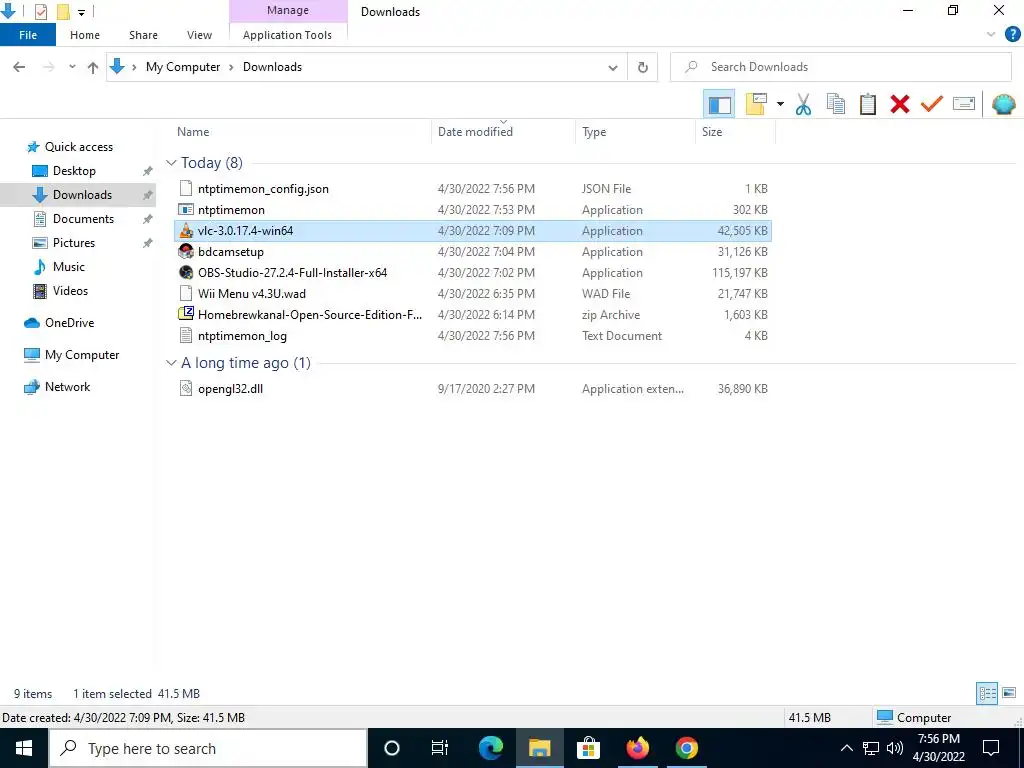Open the Folder Options dropdown arrow
Image resolution: width=1024 pixels, height=768 pixels.
(x=780, y=104)
